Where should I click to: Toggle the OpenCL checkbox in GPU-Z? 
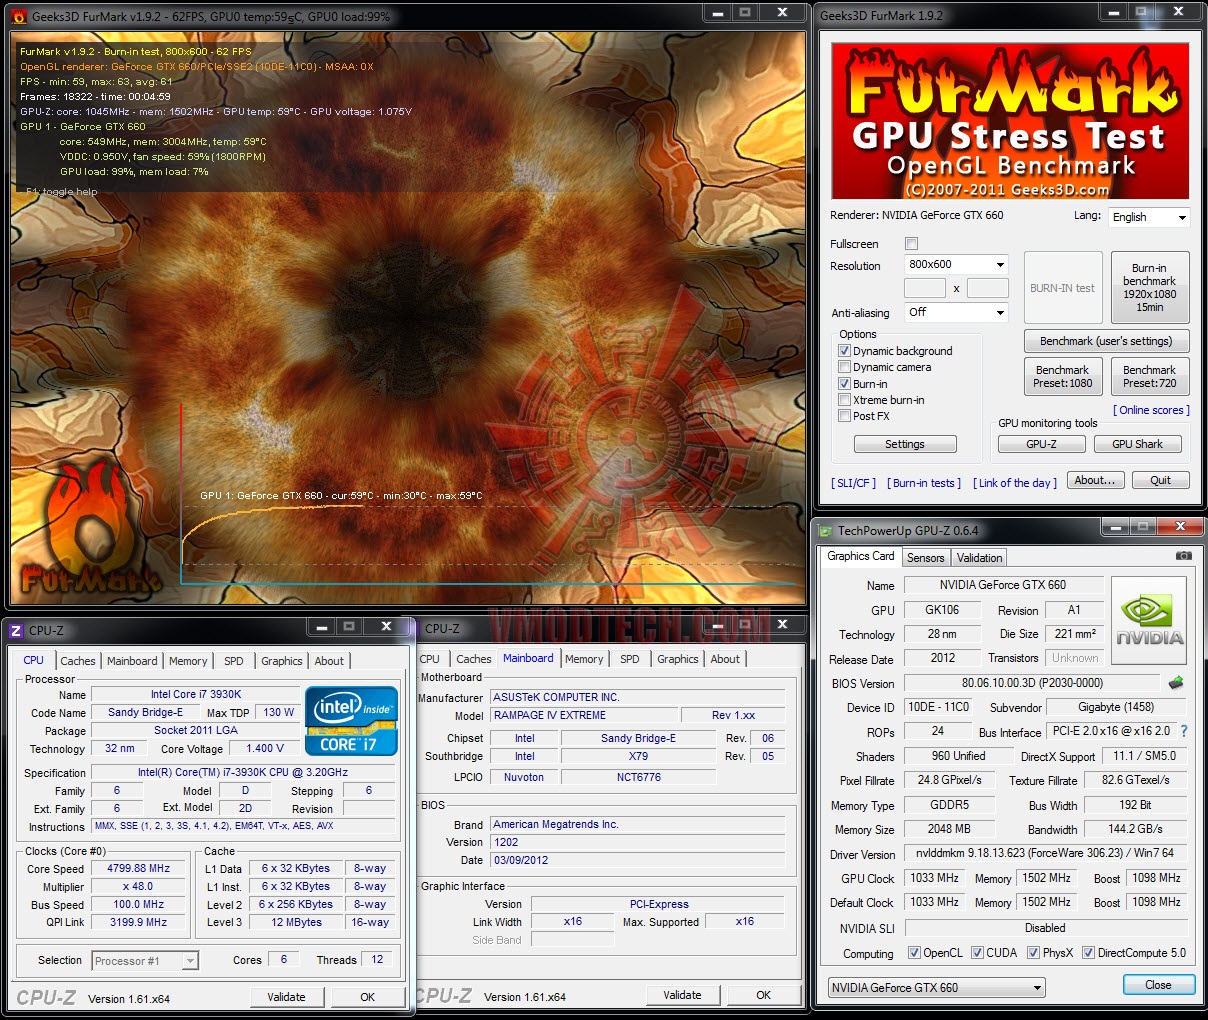click(914, 953)
